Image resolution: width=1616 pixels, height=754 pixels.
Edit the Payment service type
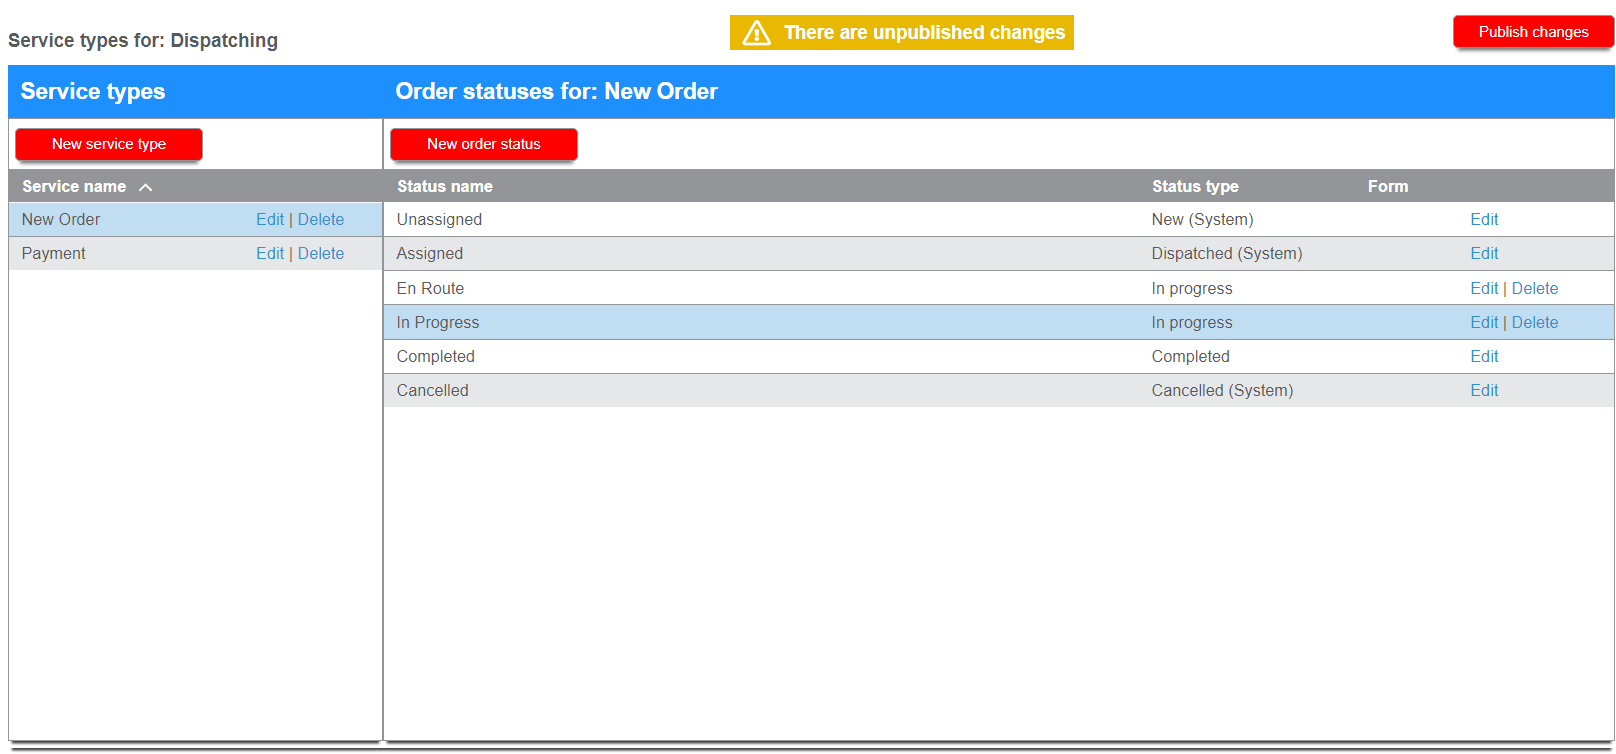(269, 254)
